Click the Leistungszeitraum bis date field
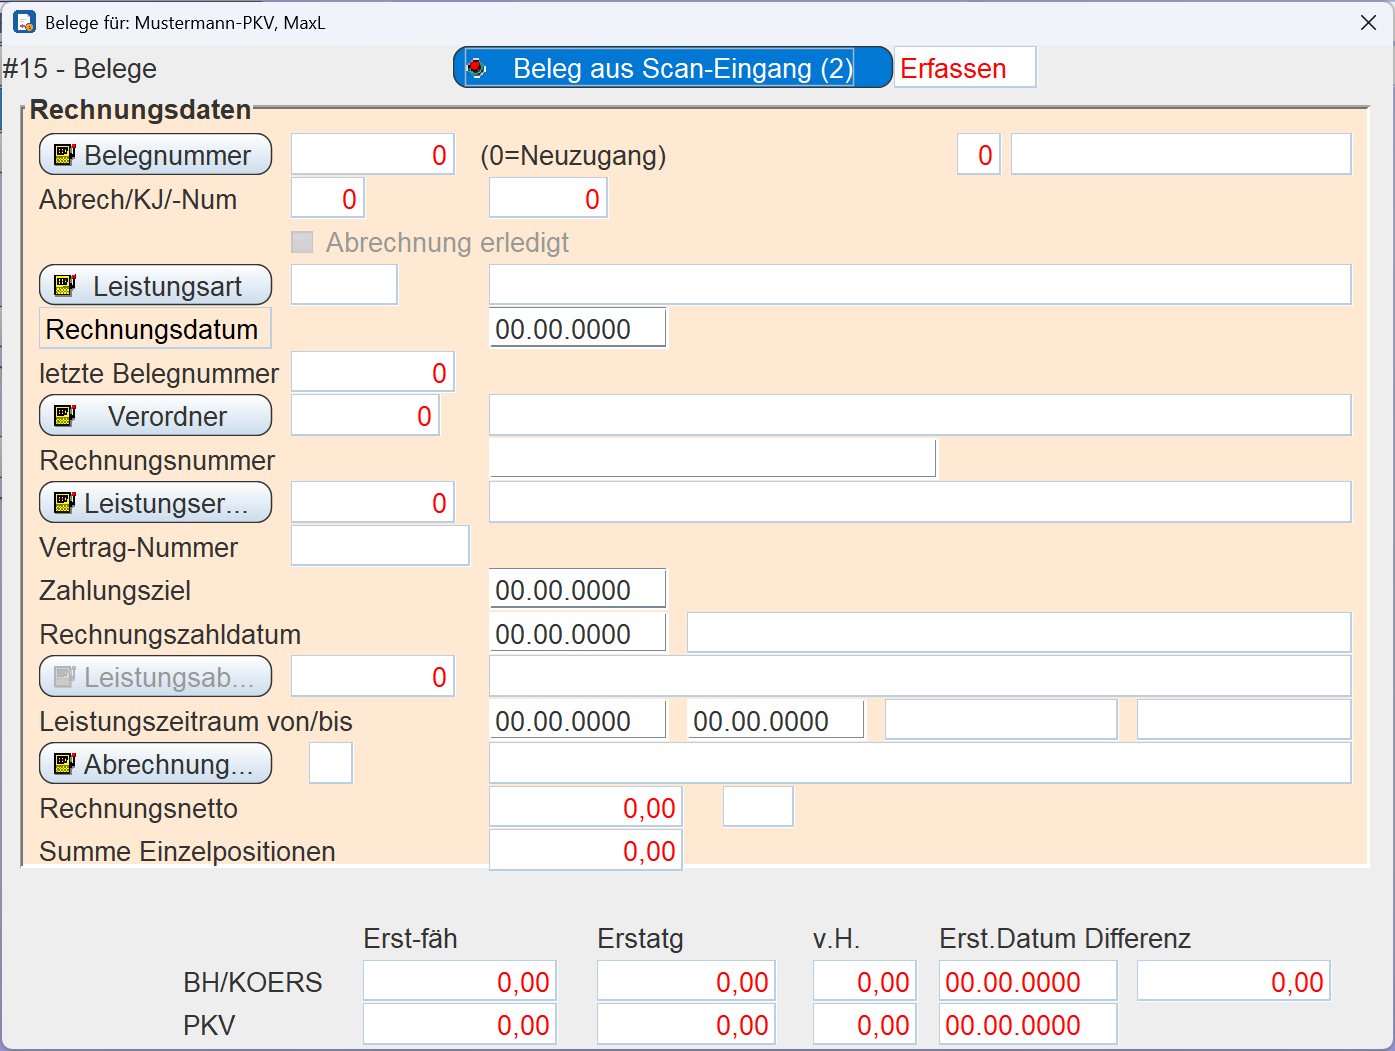The height and width of the screenshot is (1051, 1395). click(x=775, y=720)
